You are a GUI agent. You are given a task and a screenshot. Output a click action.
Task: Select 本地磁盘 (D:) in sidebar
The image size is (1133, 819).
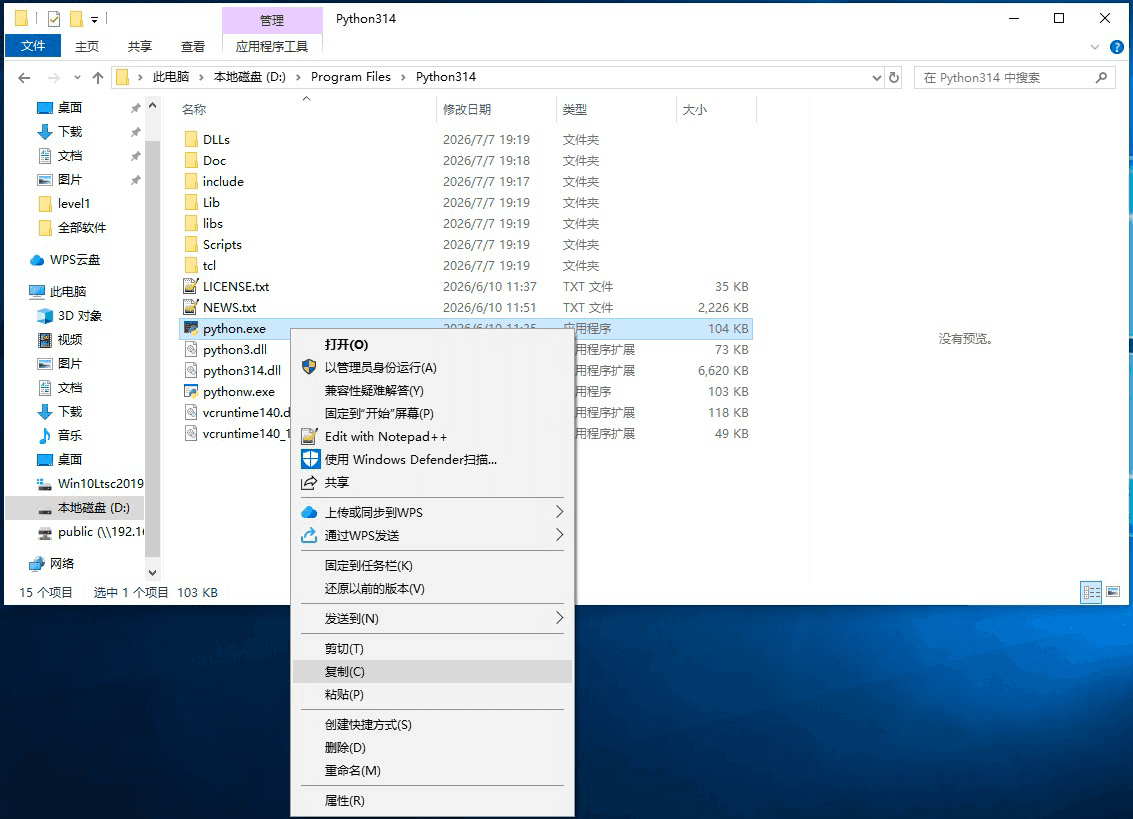[x=74, y=508]
